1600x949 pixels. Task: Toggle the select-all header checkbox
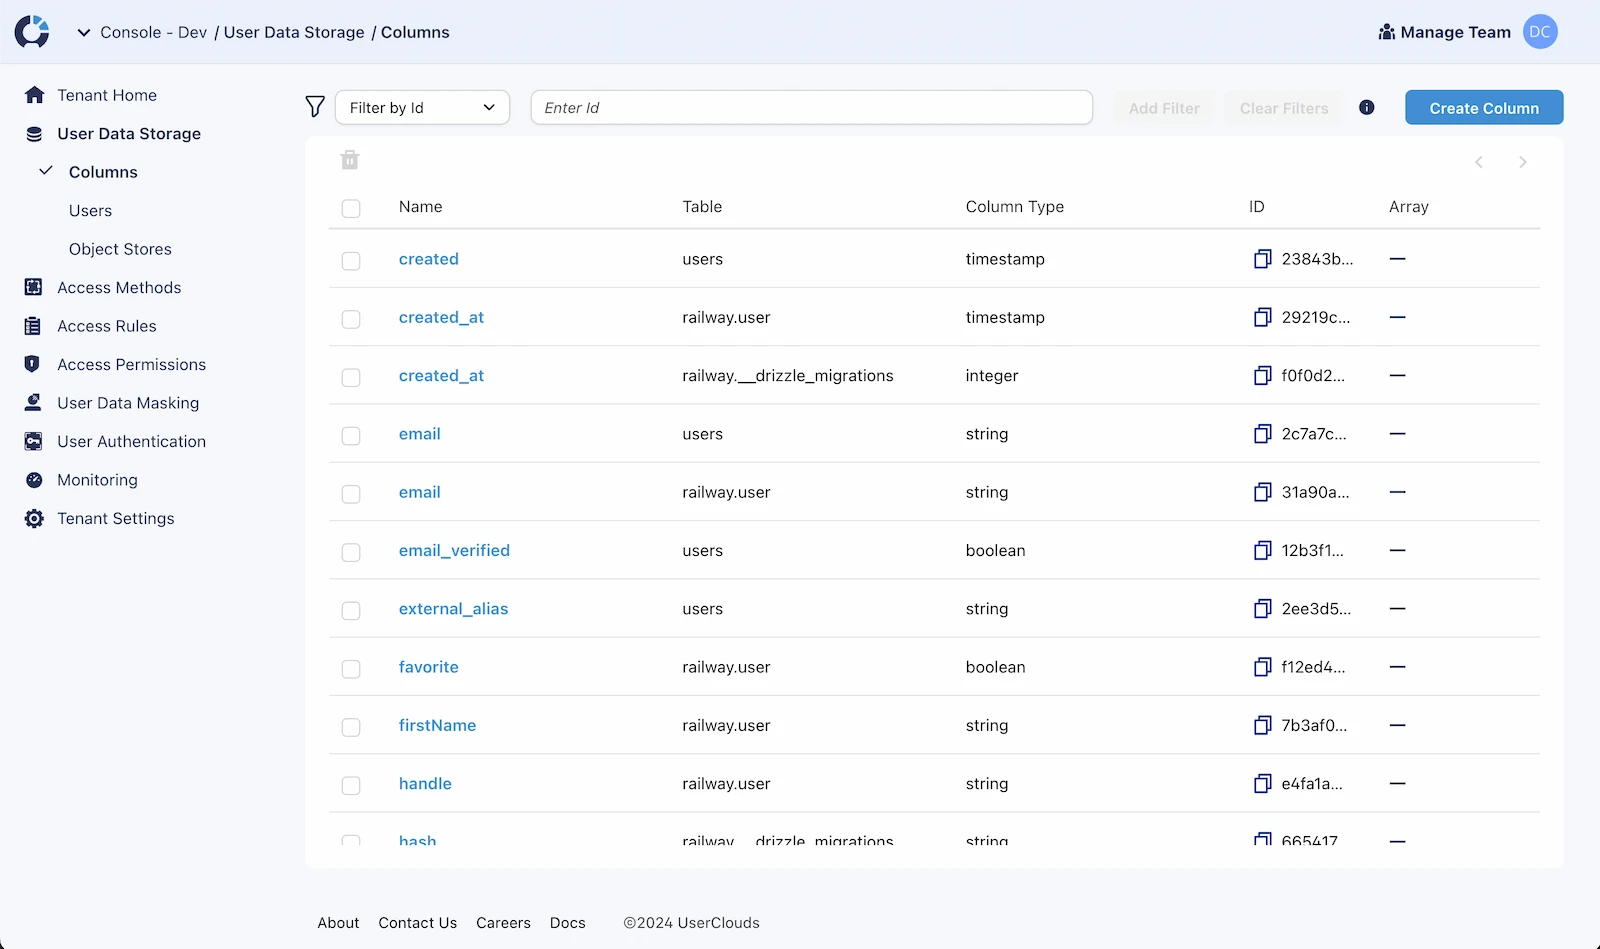(x=351, y=208)
